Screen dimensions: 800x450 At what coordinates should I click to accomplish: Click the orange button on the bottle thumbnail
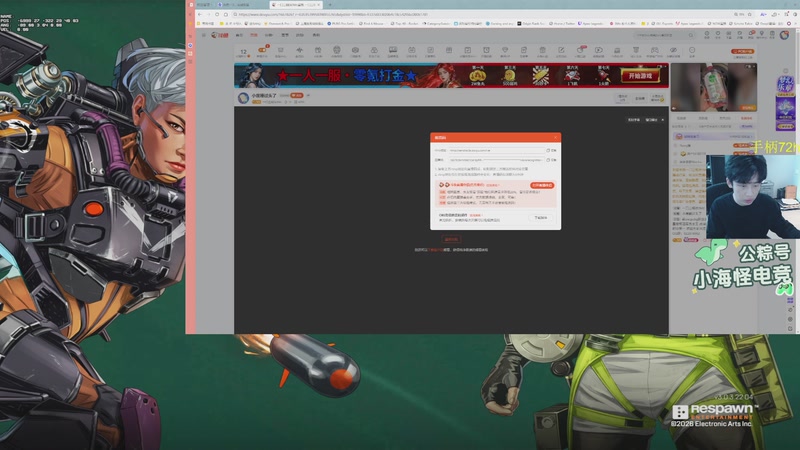(x=748, y=108)
